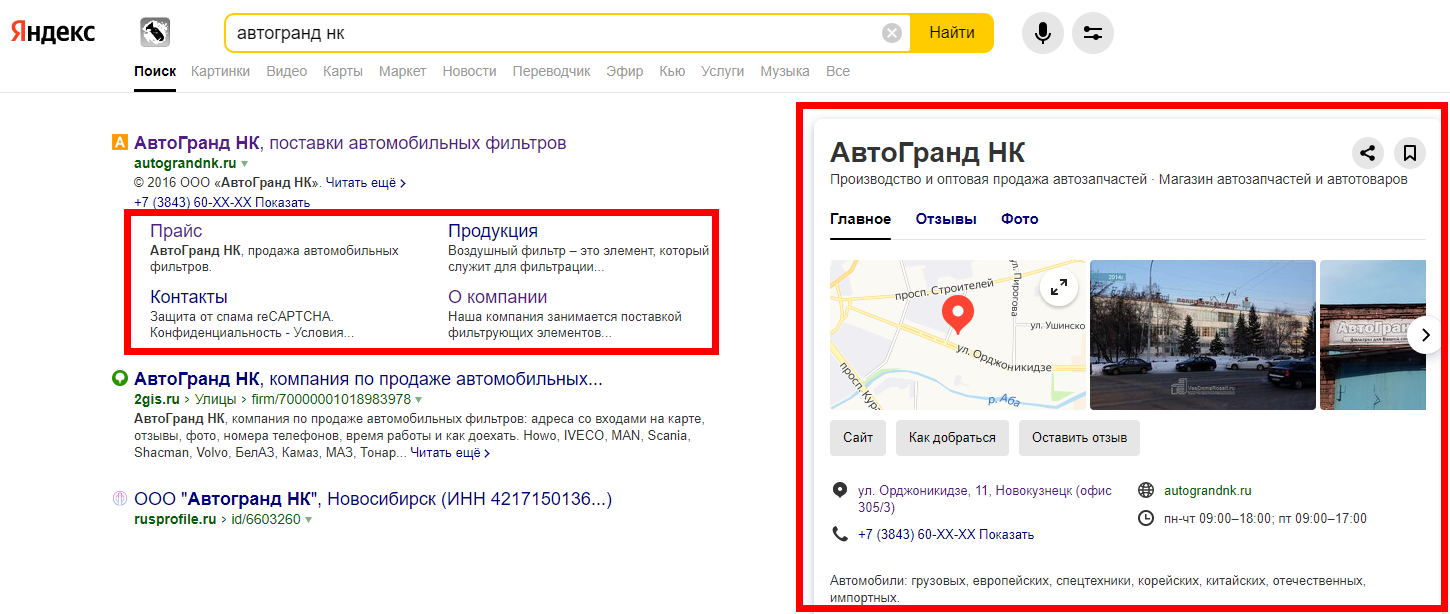Switch to Картинки tab

[x=221, y=71]
